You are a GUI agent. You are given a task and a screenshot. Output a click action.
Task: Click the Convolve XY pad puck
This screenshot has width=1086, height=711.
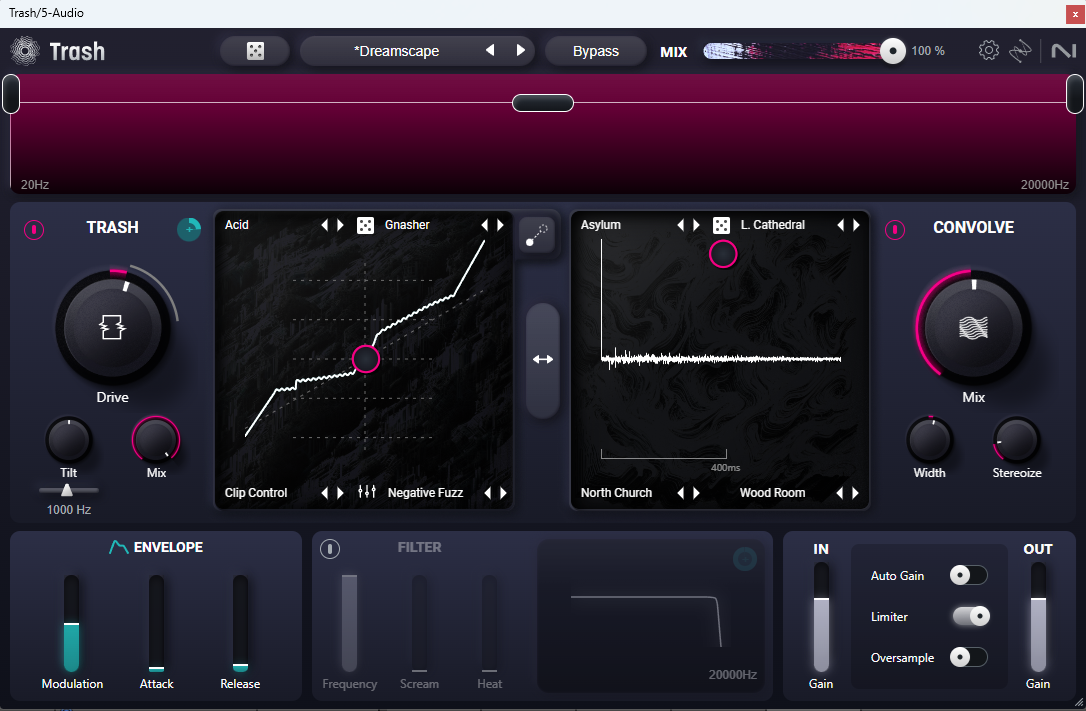tap(722, 254)
